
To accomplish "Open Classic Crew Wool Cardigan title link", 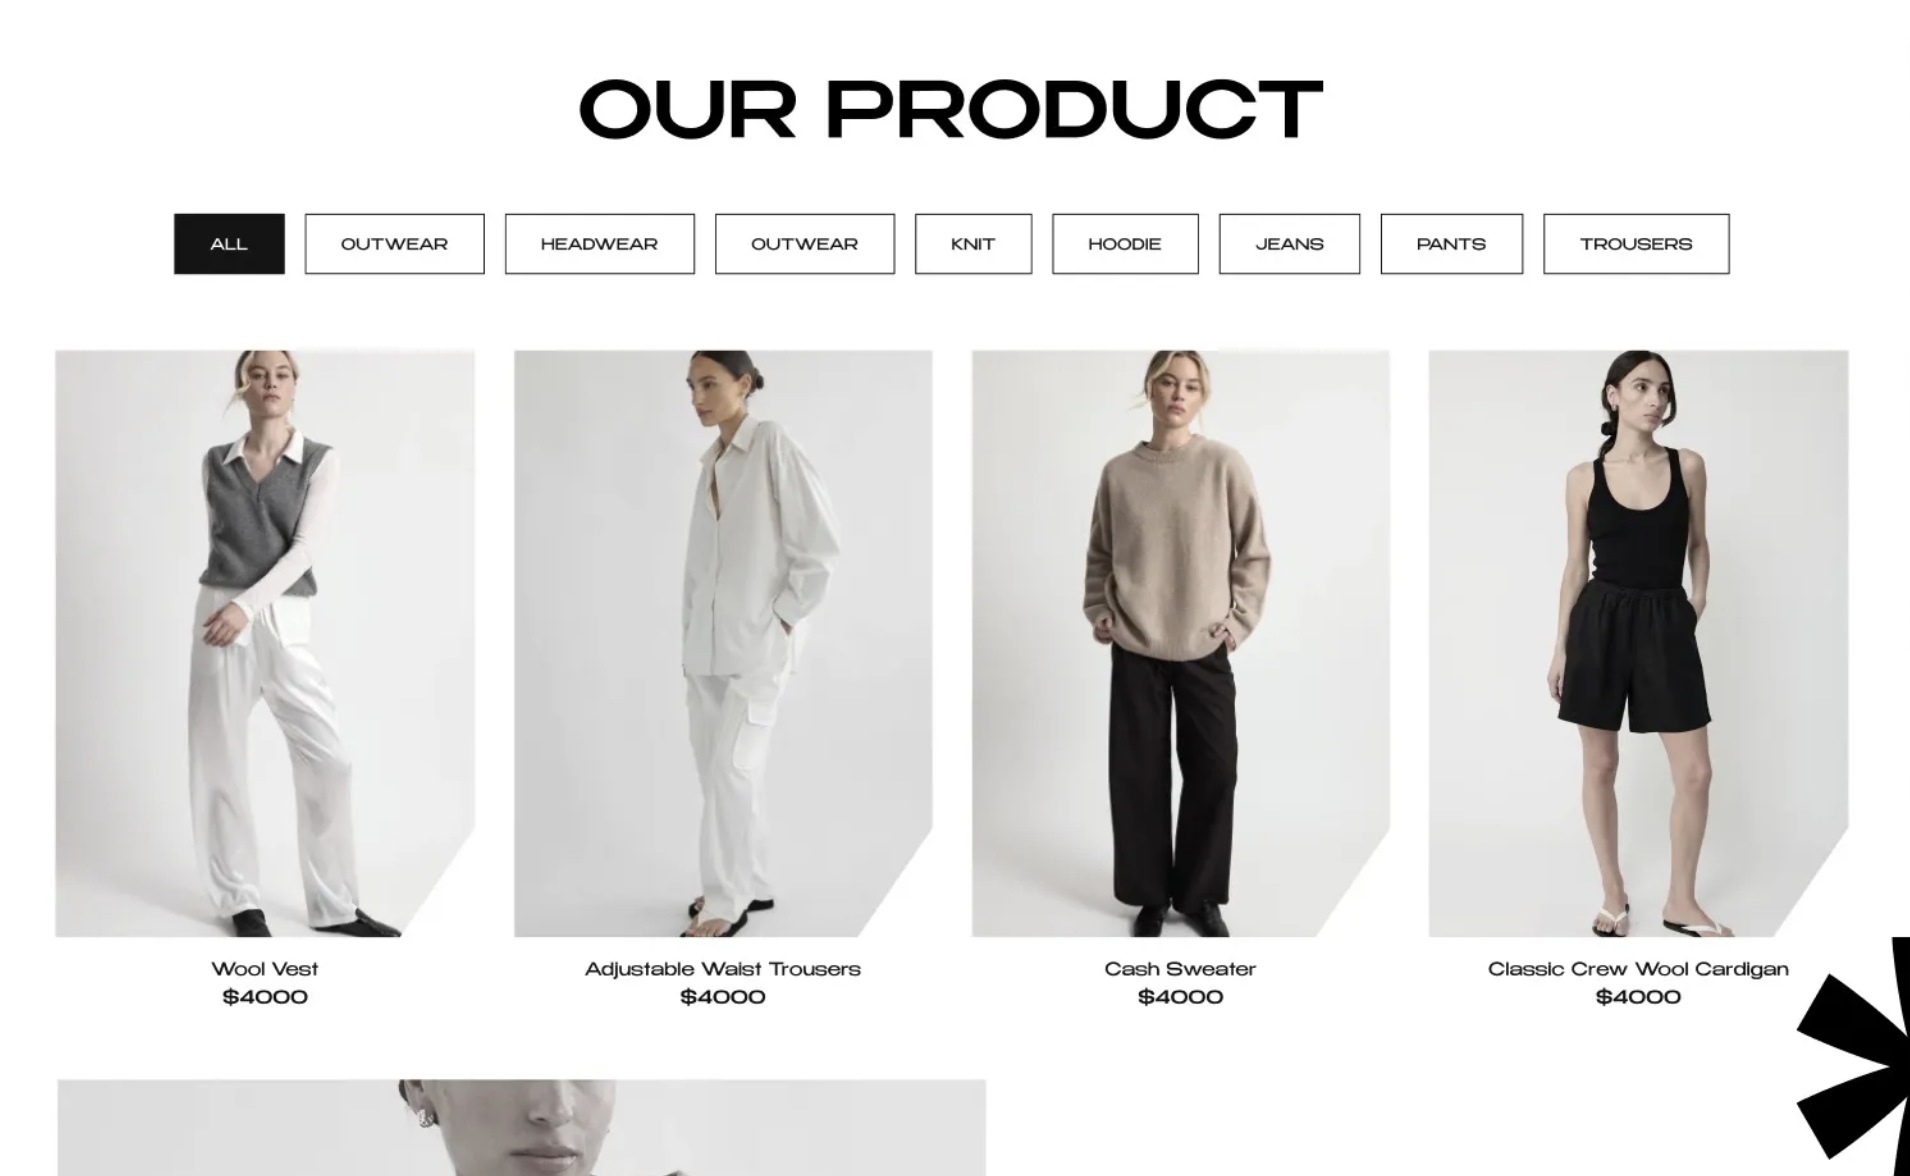I will pos(1638,968).
